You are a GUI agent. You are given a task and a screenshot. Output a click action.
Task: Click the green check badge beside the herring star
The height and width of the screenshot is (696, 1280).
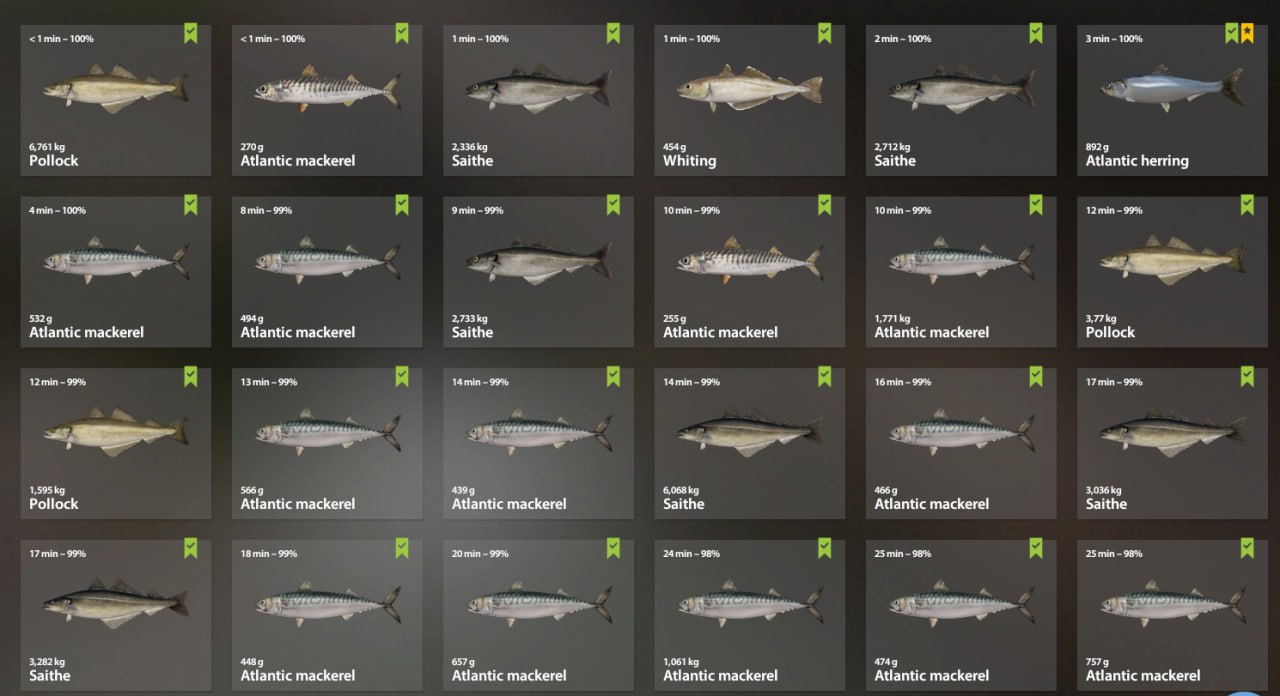tap(1232, 34)
